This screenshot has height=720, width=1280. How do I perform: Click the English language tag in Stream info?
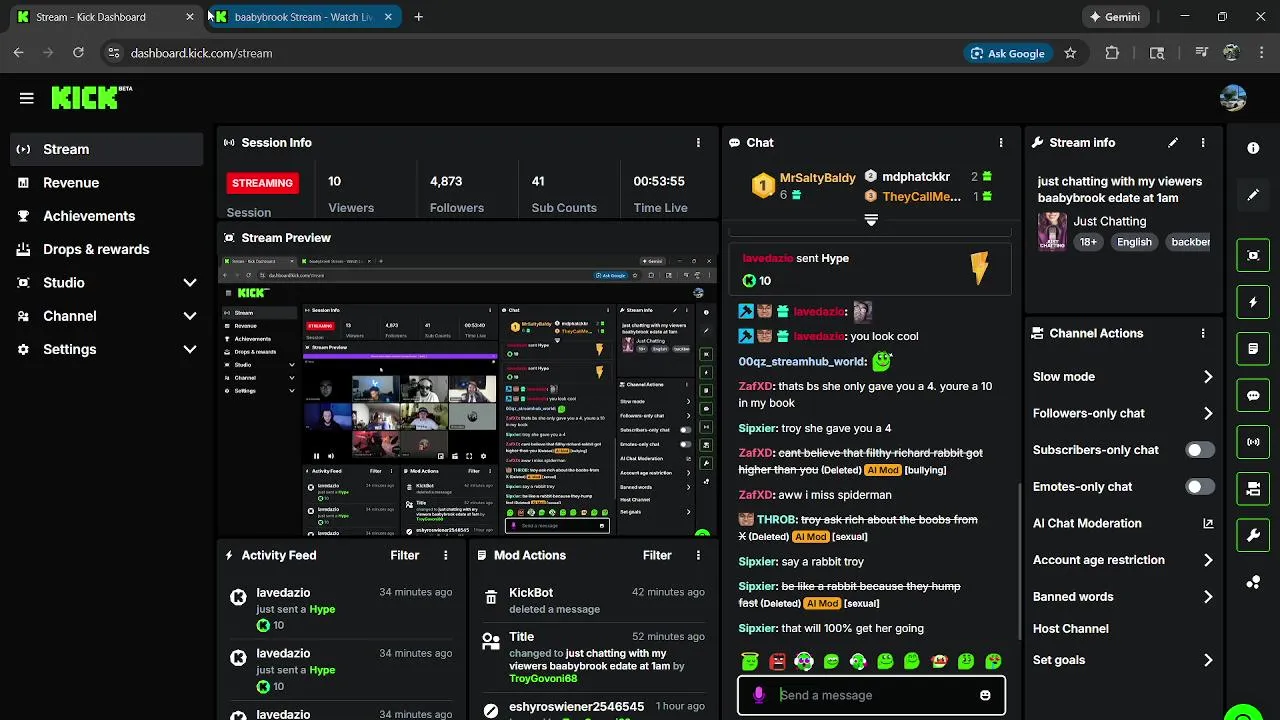(1134, 242)
